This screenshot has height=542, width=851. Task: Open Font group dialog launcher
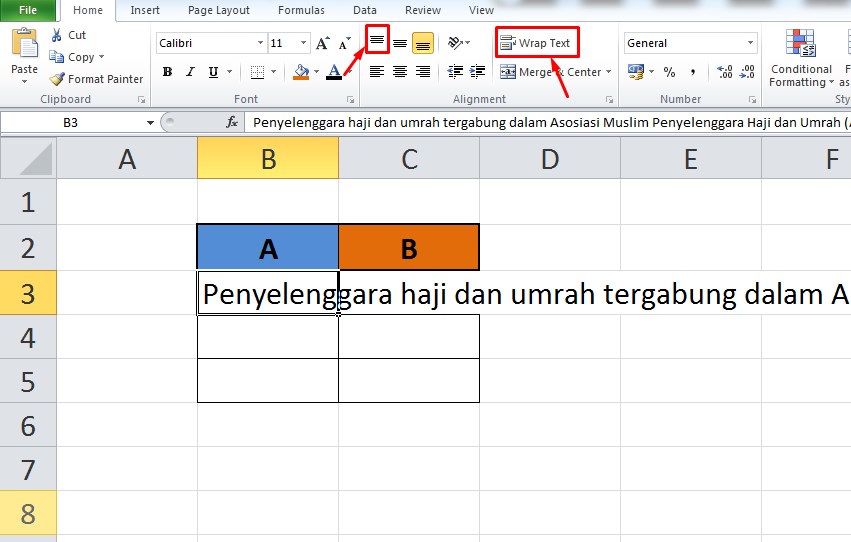[351, 100]
